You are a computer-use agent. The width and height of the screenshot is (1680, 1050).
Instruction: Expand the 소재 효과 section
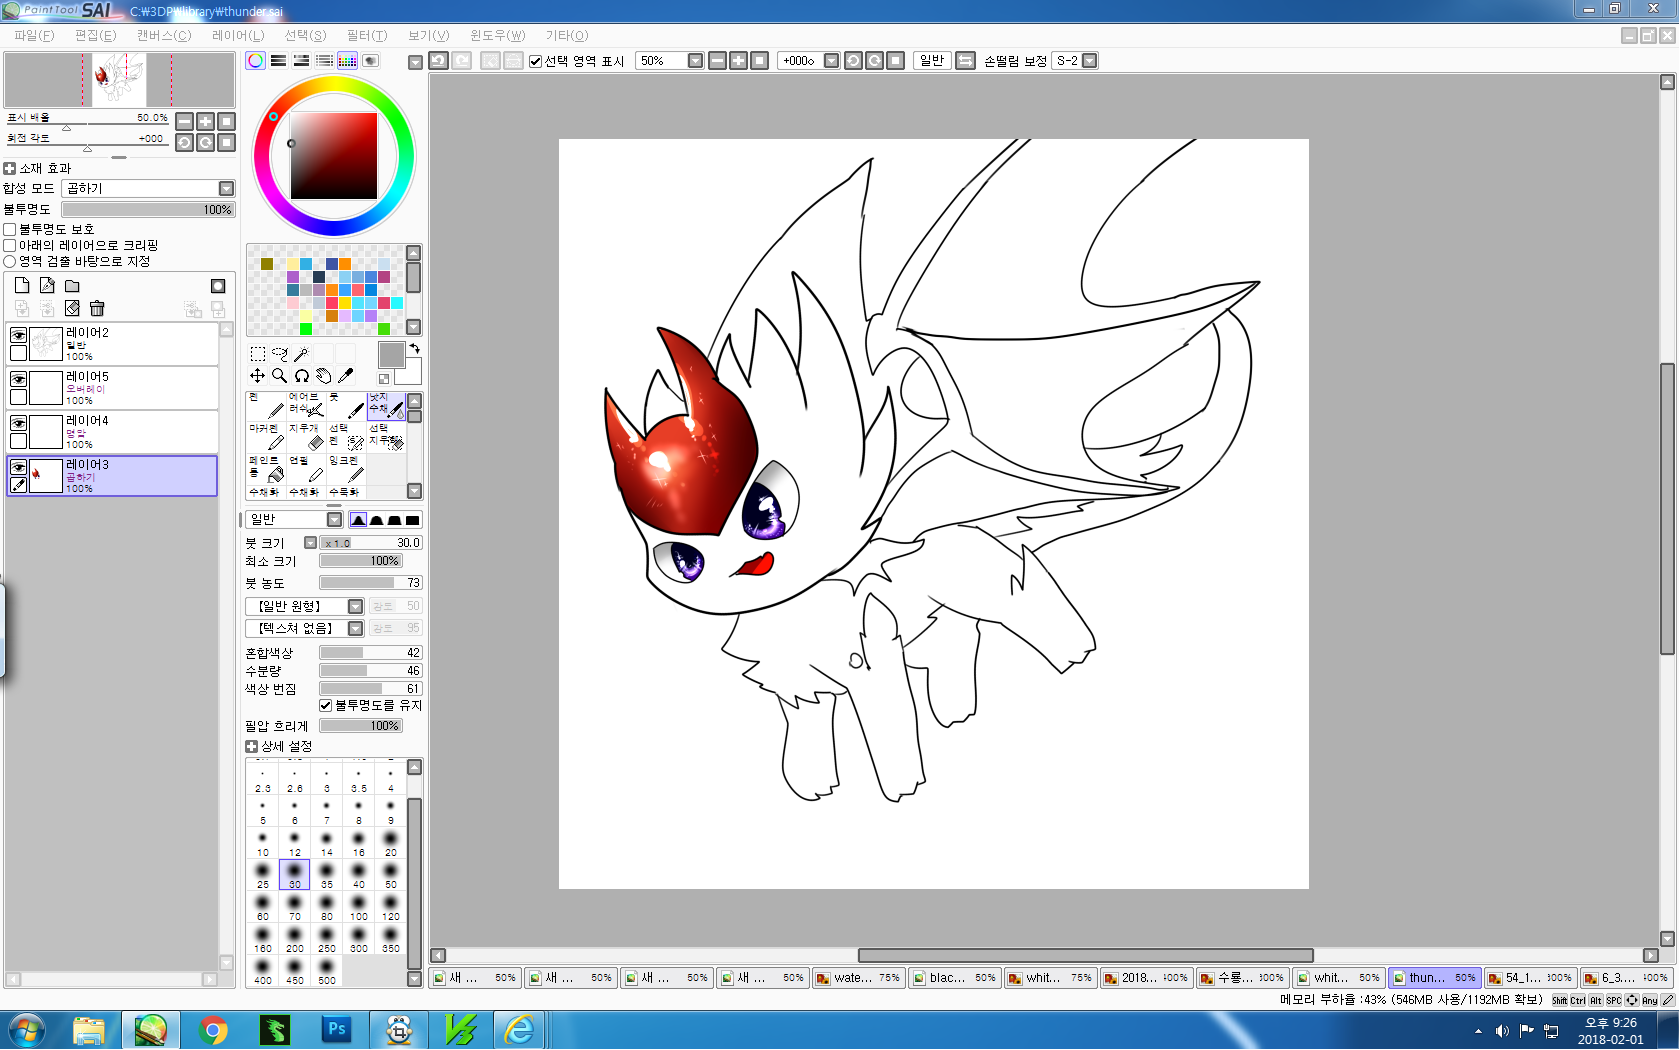(10, 168)
